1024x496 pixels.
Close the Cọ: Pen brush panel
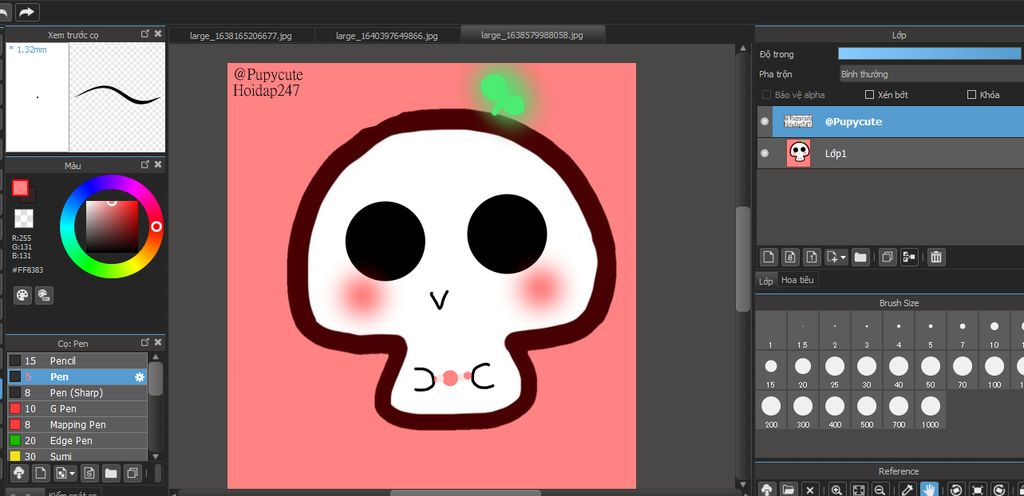point(158,343)
